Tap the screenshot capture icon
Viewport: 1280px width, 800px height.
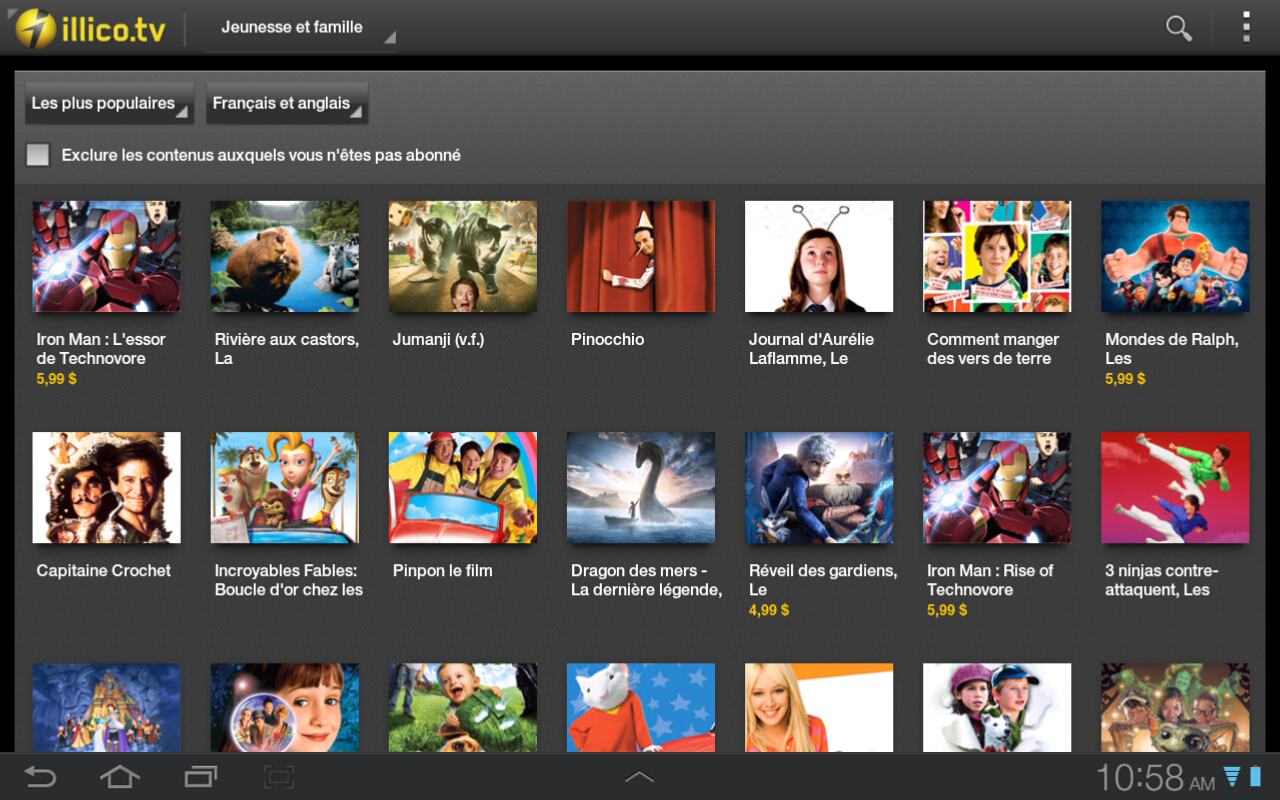click(x=279, y=777)
